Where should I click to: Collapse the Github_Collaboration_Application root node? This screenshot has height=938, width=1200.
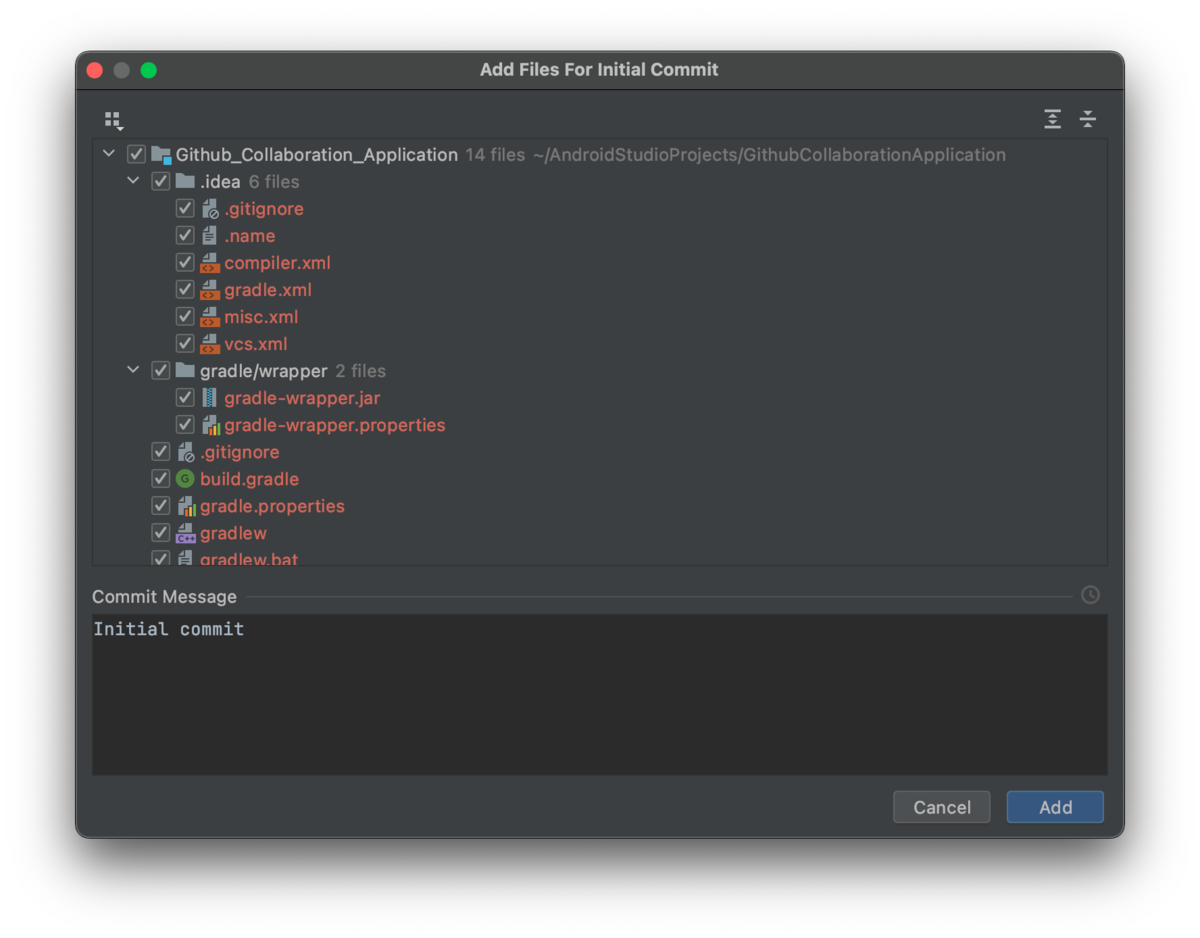click(108, 154)
